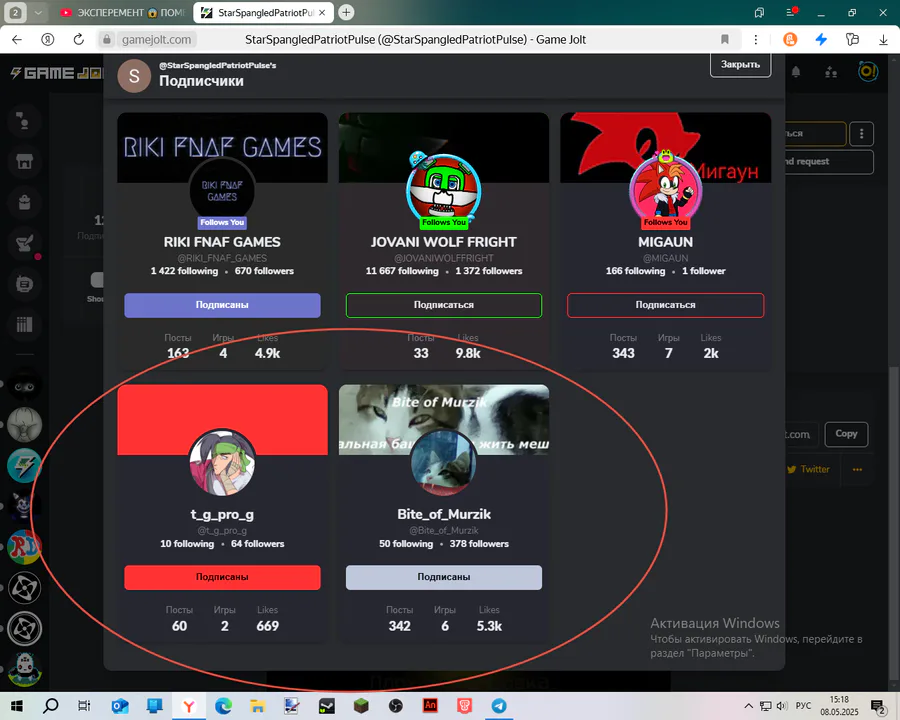The width and height of the screenshot is (900, 720).
Task: Open the address bar three-dot menu
Action: point(755,40)
